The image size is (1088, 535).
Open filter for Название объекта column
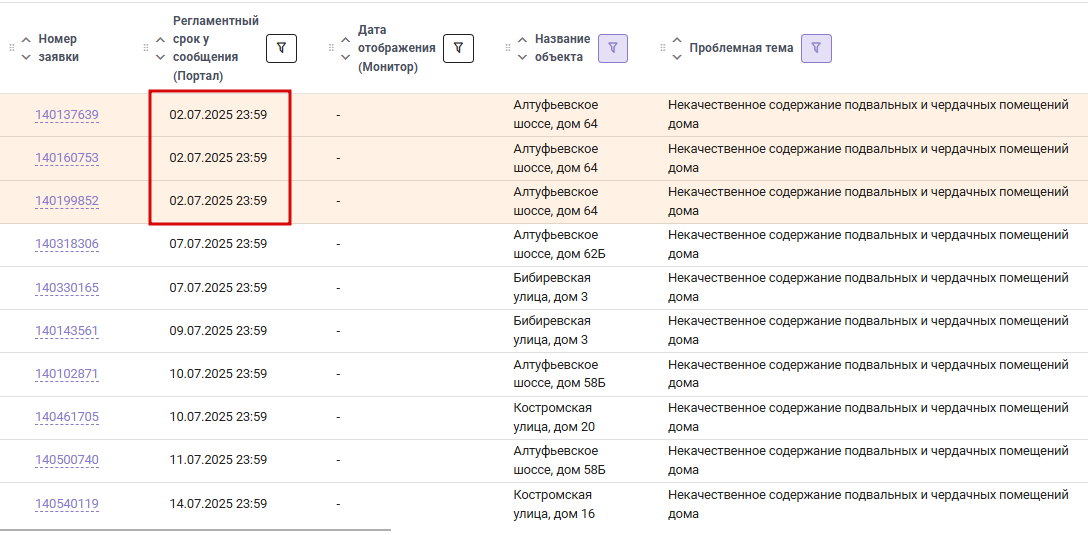tap(613, 48)
